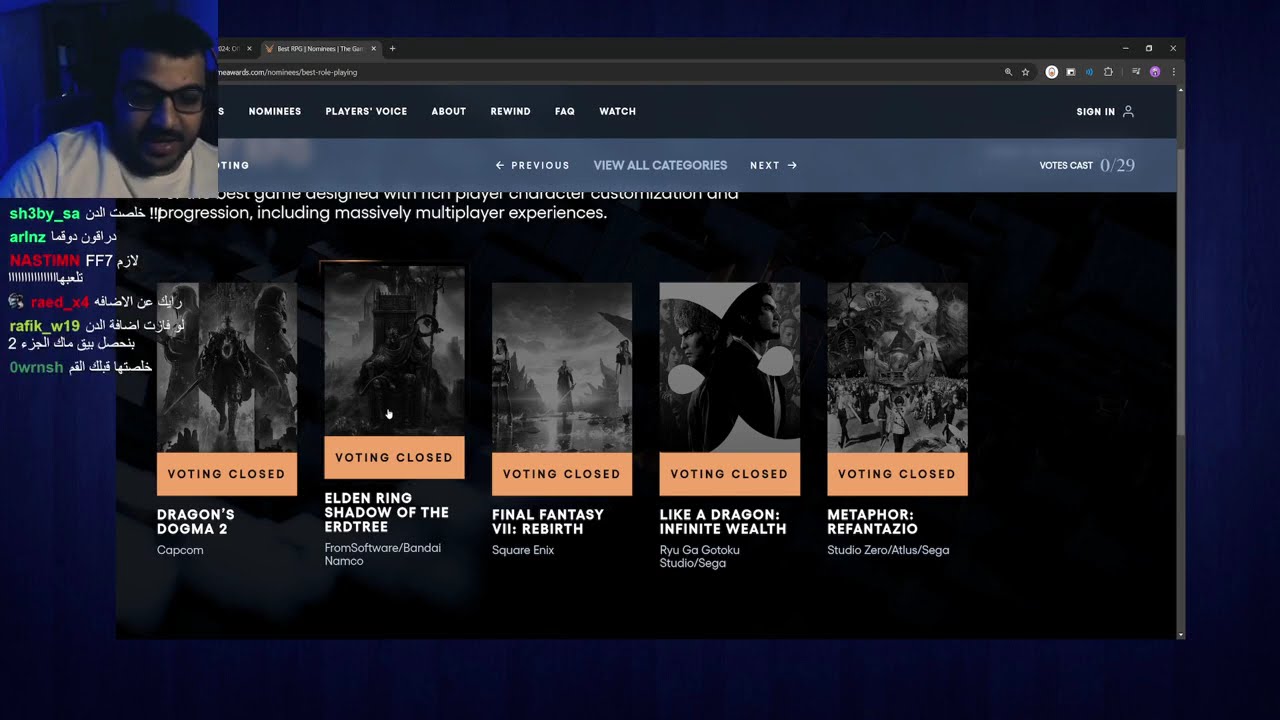Minimize the browser window
Viewport: 1280px width, 720px height.
1125,48
